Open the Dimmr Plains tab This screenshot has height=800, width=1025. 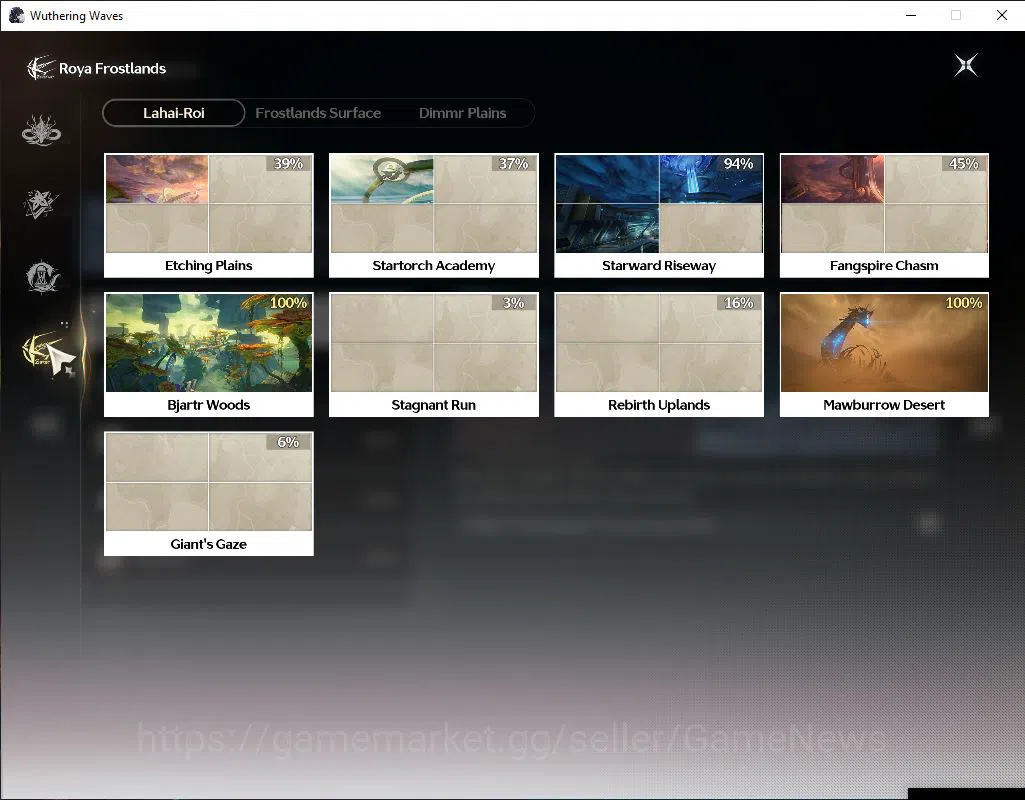click(x=462, y=113)
